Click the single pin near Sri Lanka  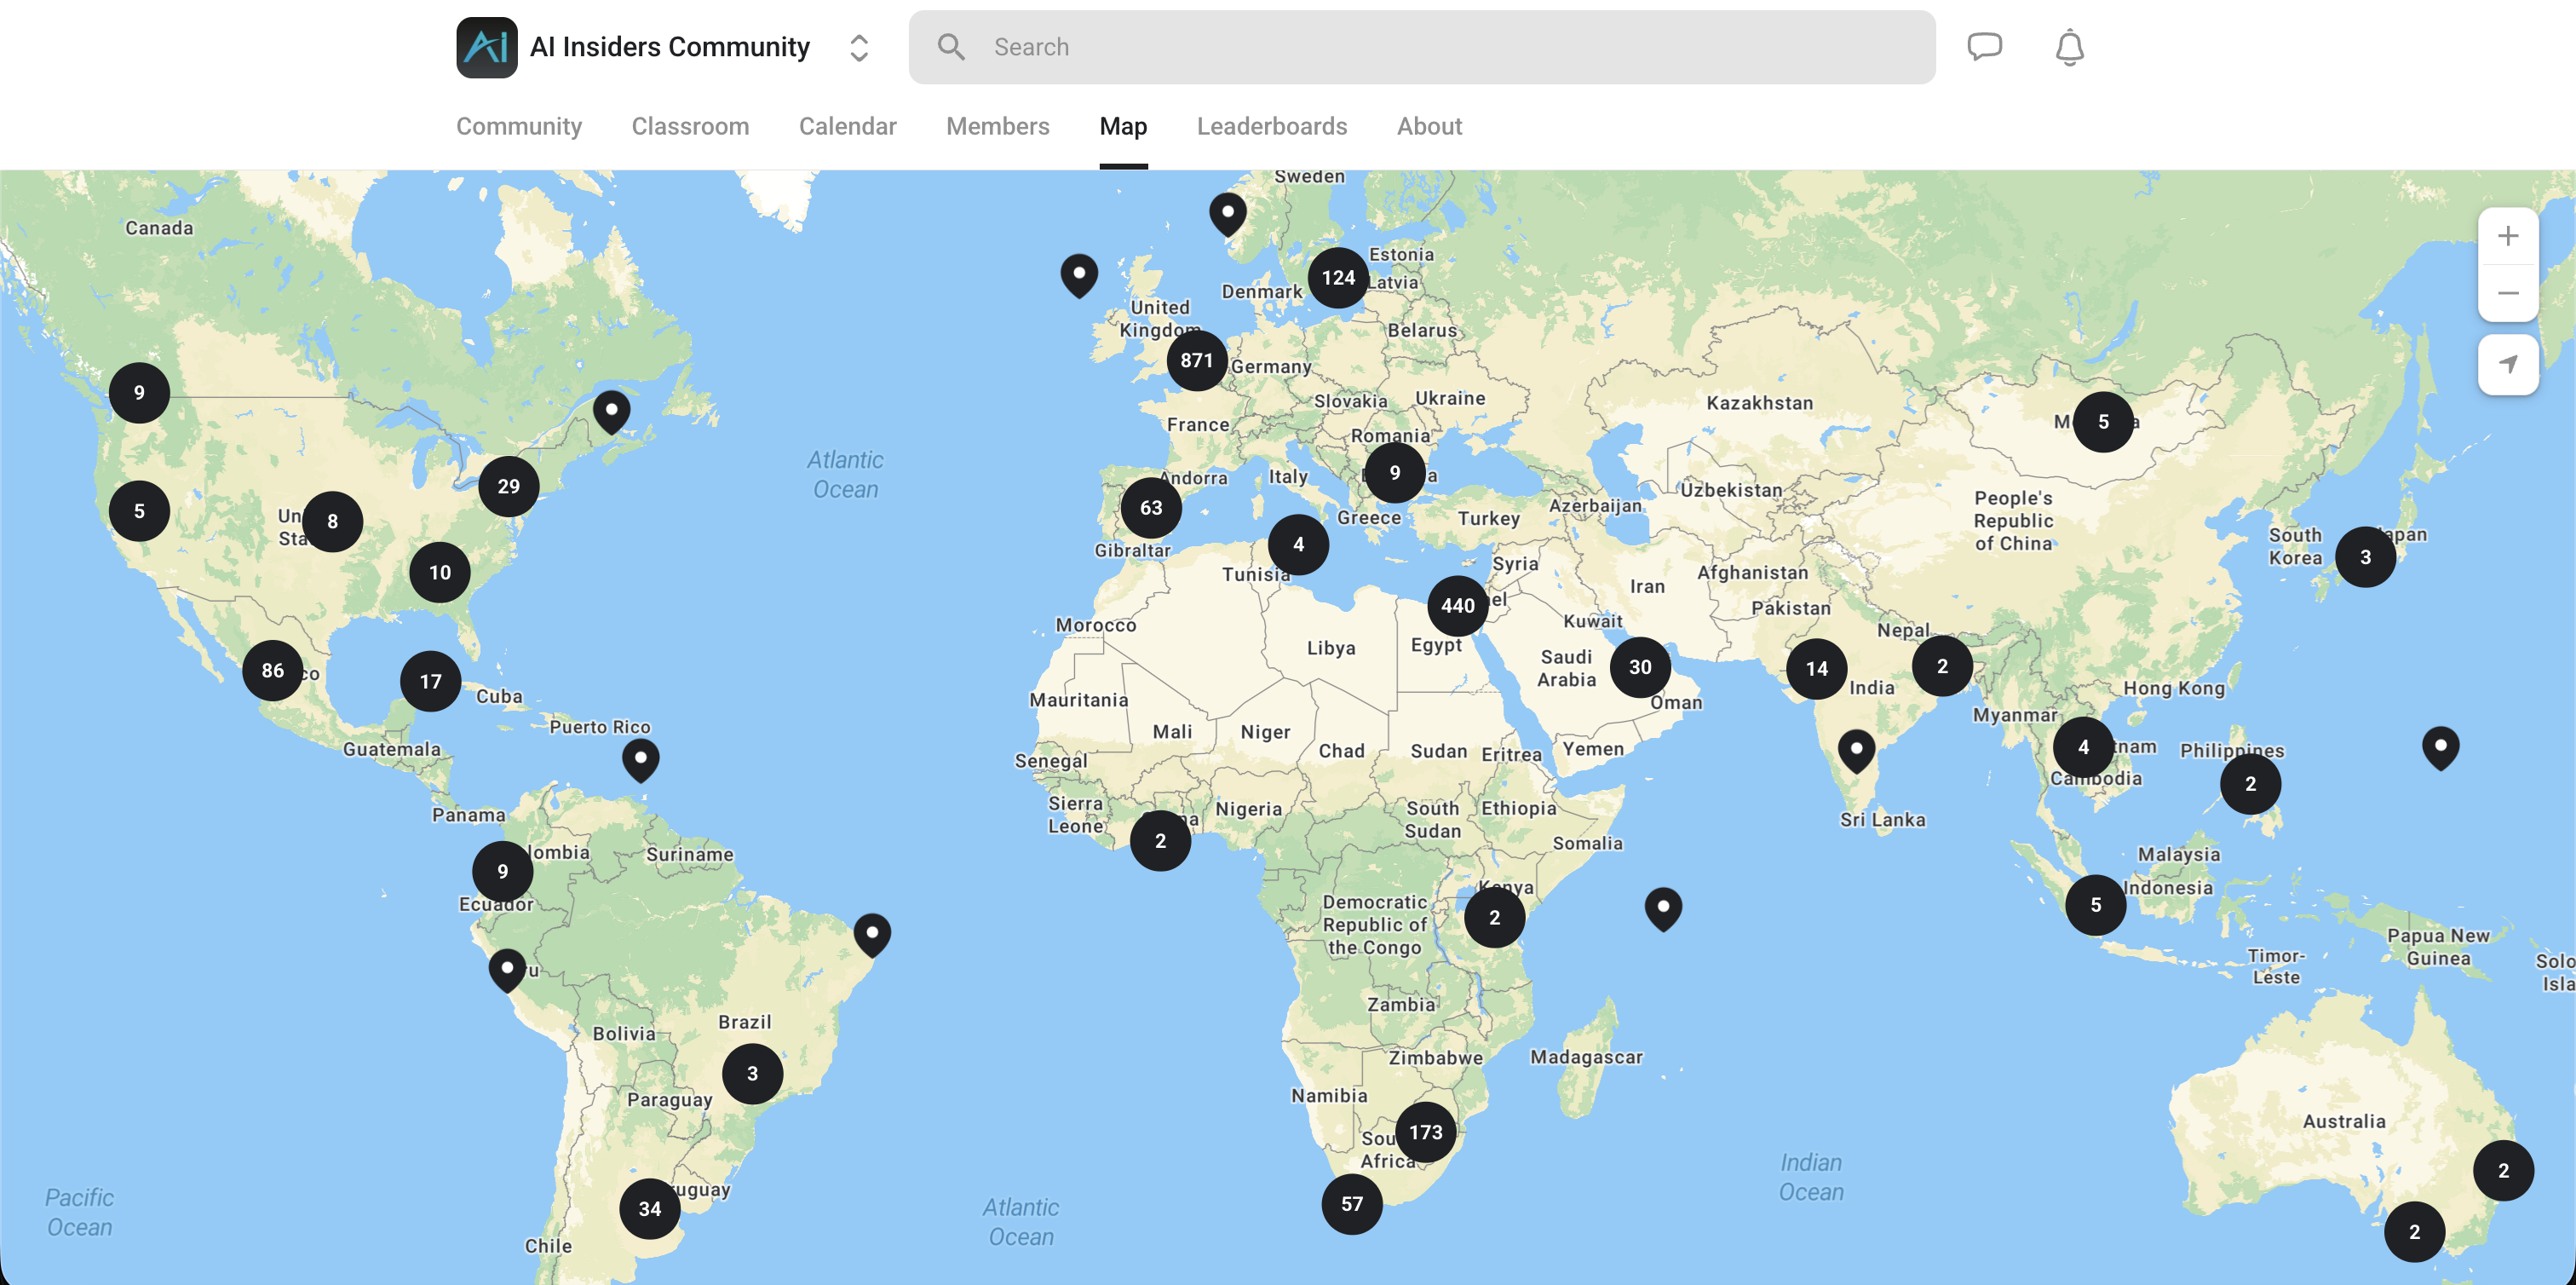click(x=1855, y=752)
